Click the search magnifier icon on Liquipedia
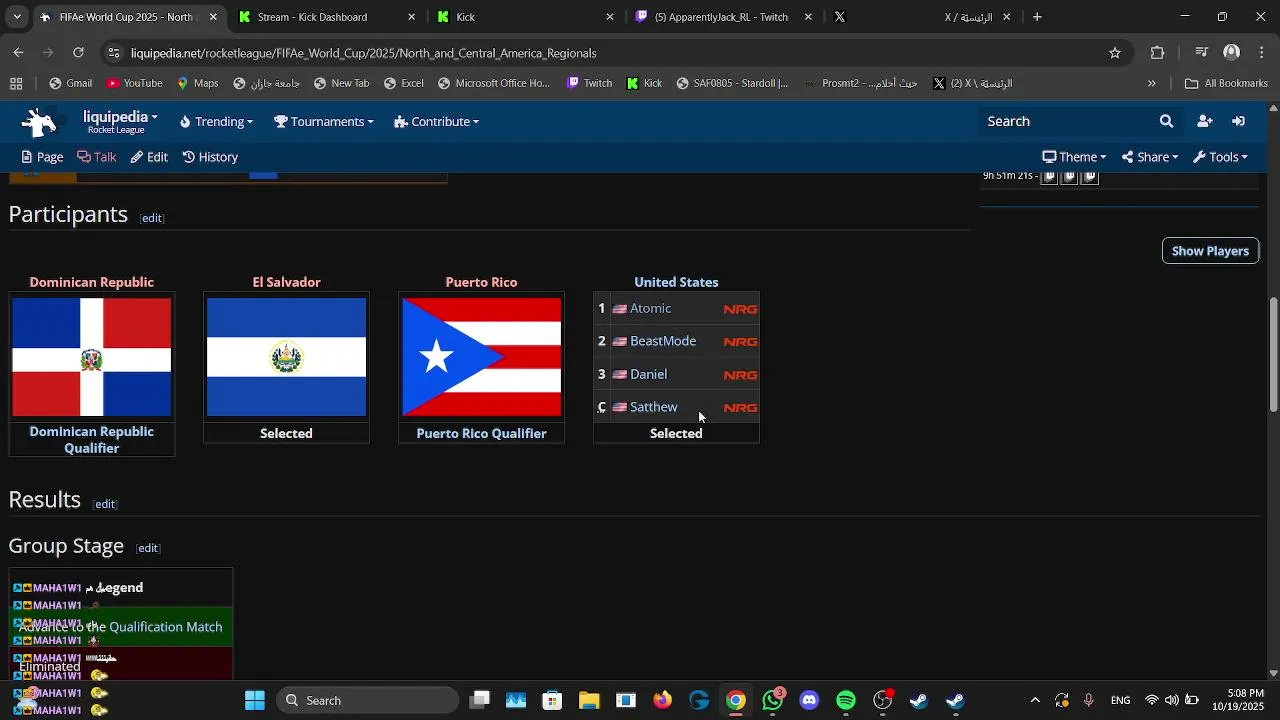Viewport: 1280px width, 720px height. (x=1166, y=121)
